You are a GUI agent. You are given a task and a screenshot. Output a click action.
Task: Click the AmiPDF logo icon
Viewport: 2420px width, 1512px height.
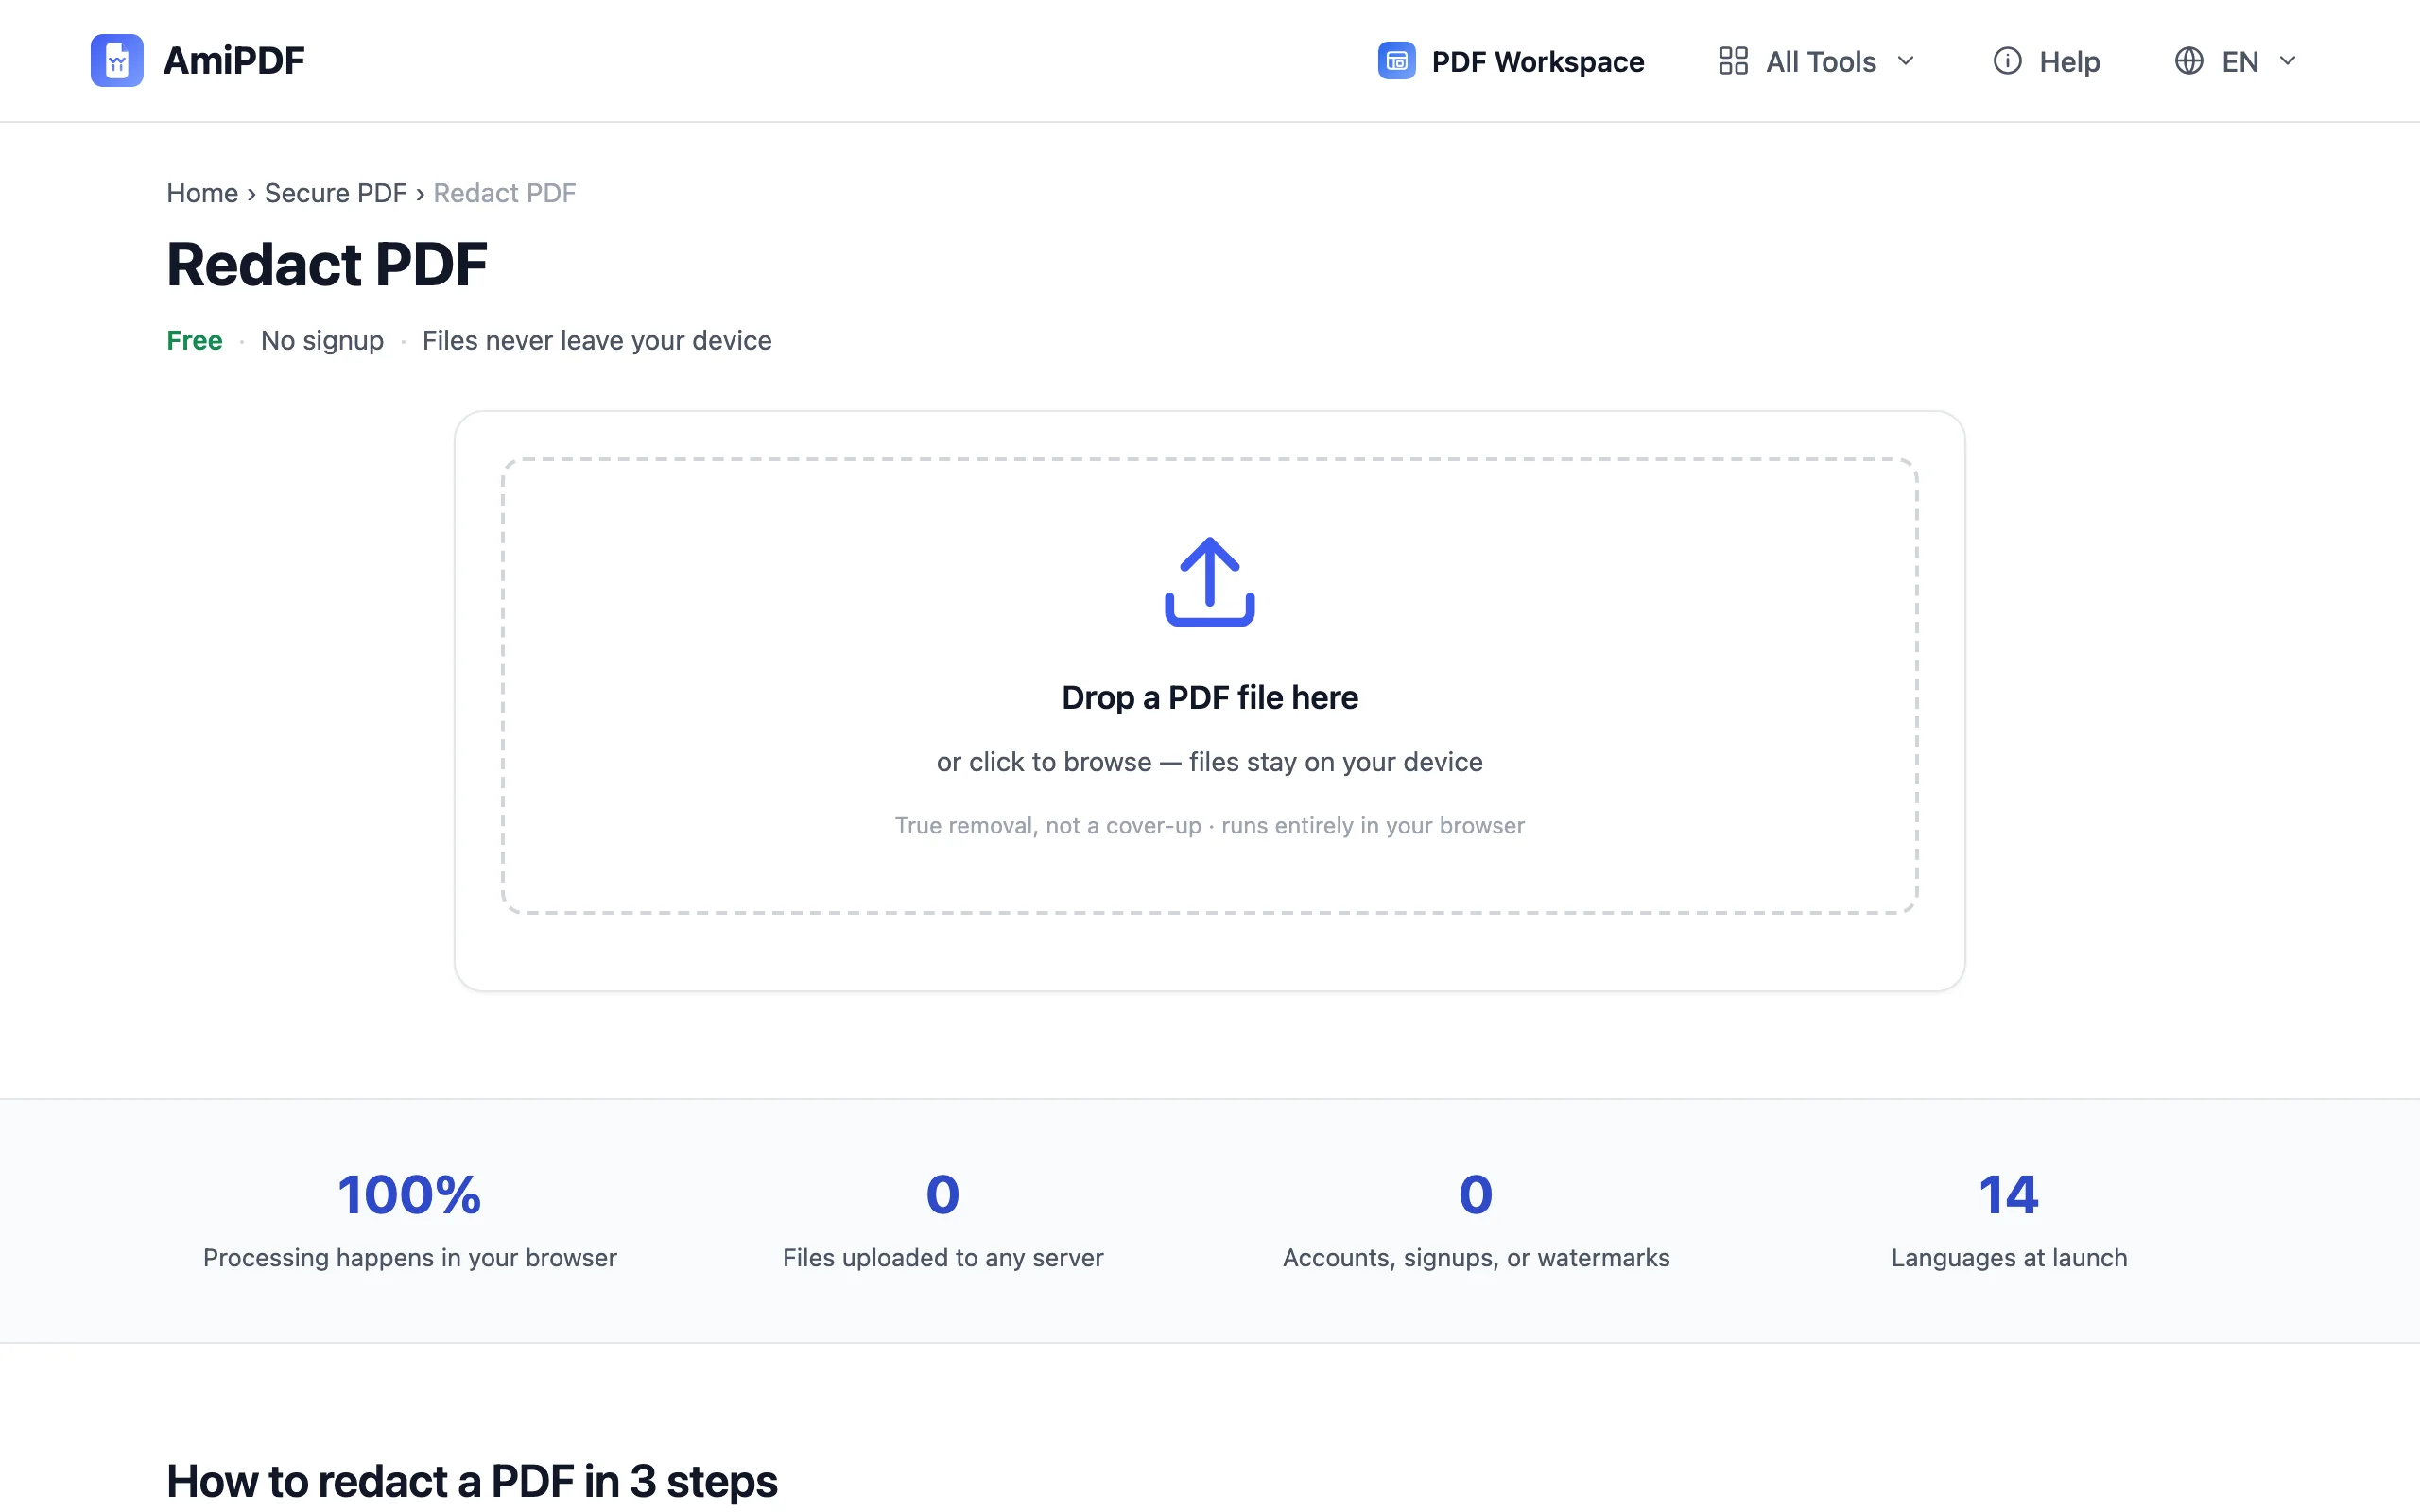point(117,60)
